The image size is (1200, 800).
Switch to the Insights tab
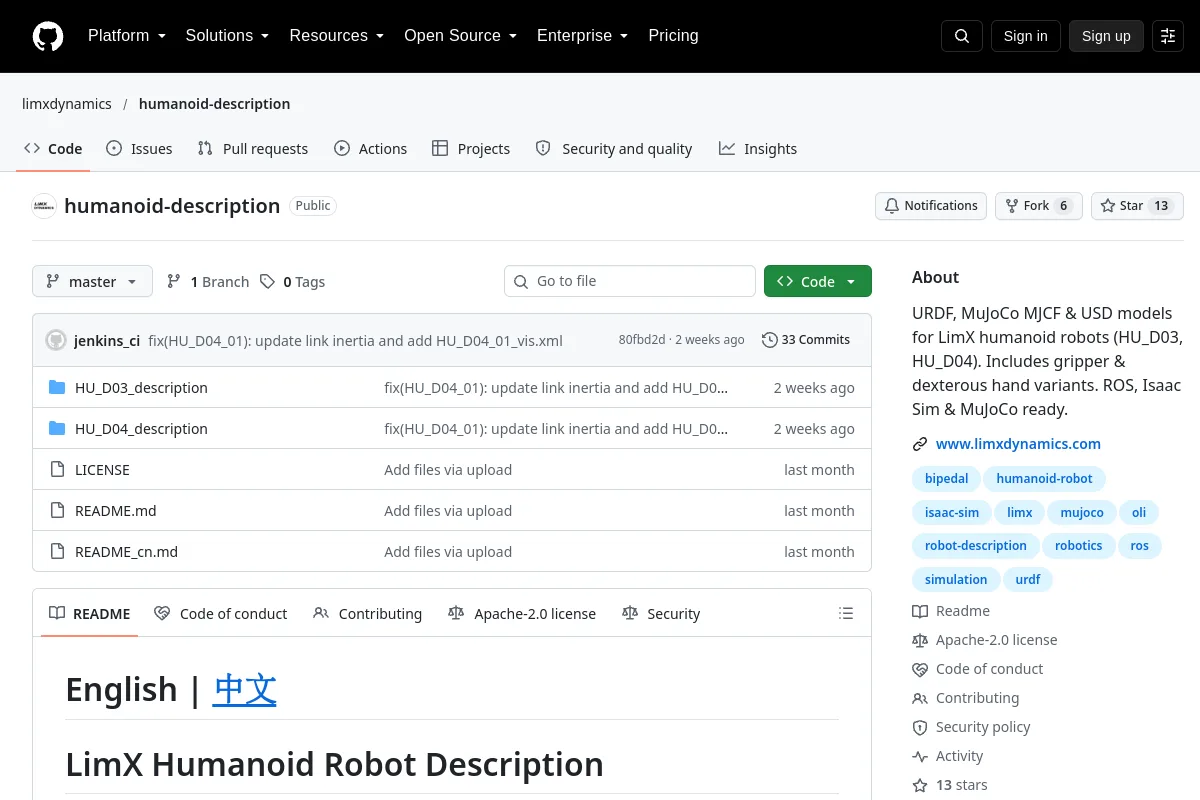(x=758, y=148)
